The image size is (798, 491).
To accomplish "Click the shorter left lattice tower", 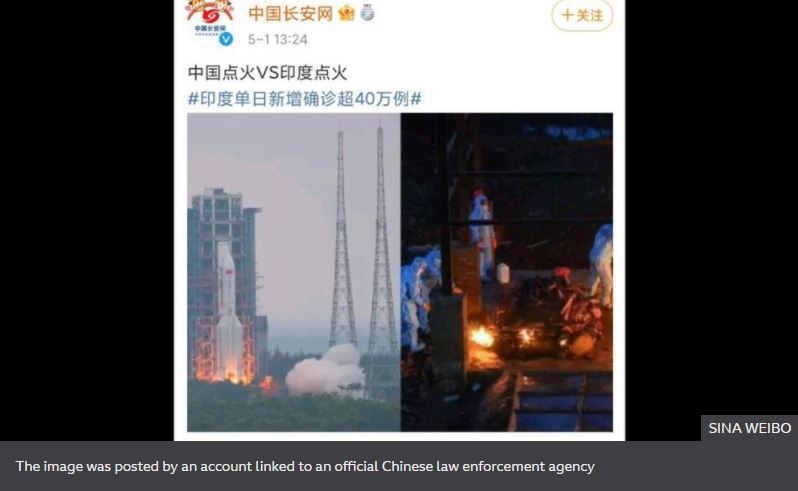I will coord(342,239).
